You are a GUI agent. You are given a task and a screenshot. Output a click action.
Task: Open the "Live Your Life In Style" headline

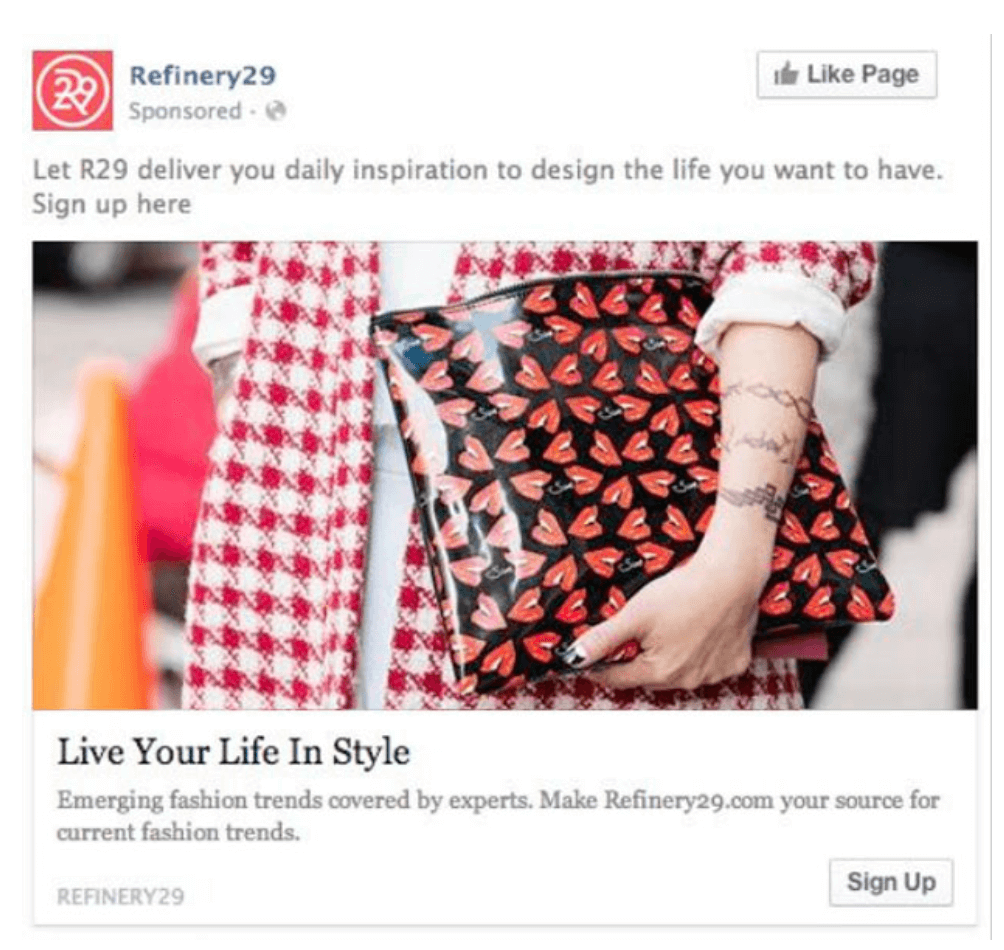click(234, 752)
